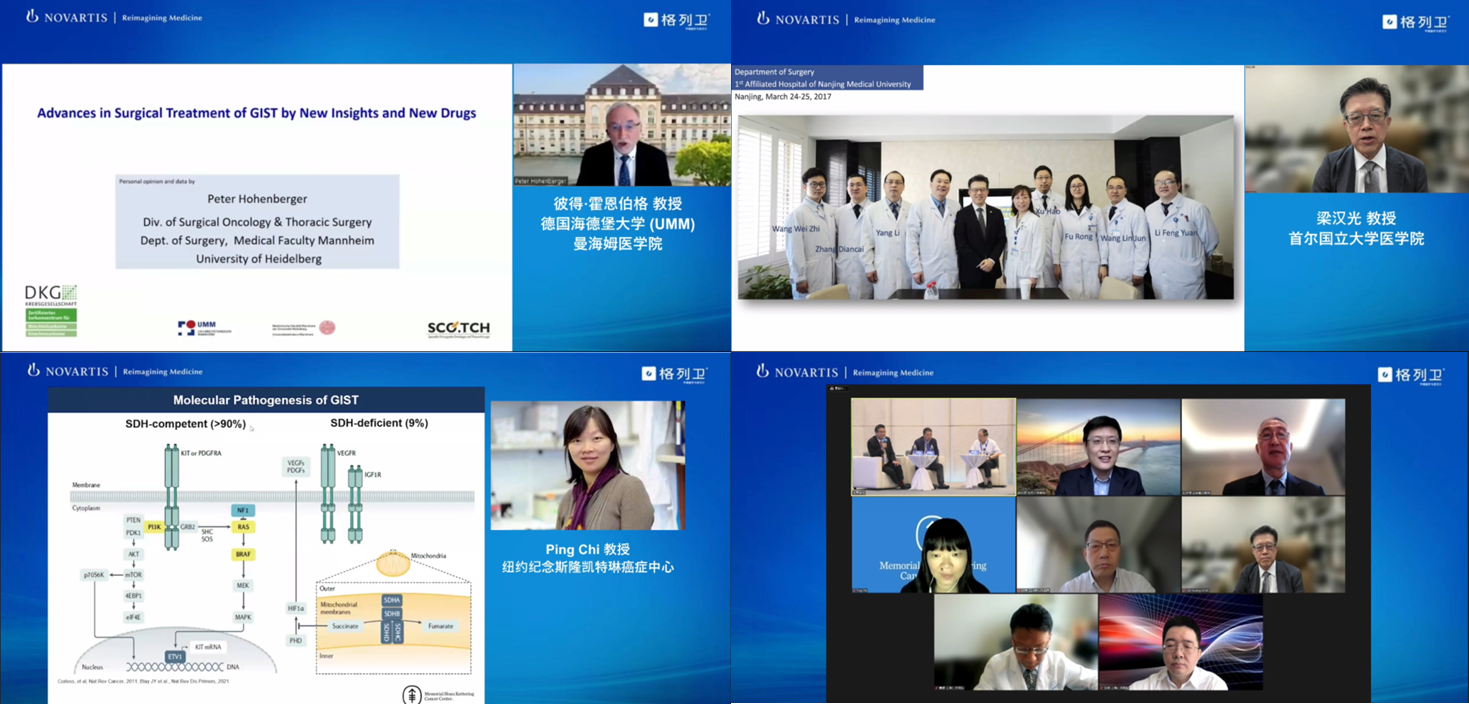Viewport: 1469px width, 704px height.
Task: Click the 'Fumarate' label in the mitochondria inset
Action: [440, 626]
